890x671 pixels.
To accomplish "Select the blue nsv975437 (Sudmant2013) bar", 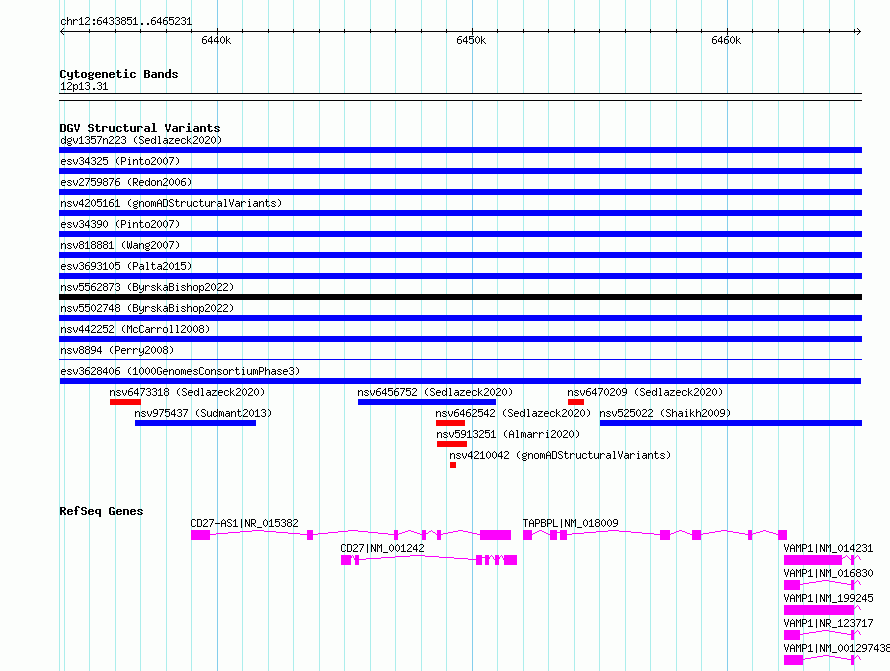I will [195, 423].
